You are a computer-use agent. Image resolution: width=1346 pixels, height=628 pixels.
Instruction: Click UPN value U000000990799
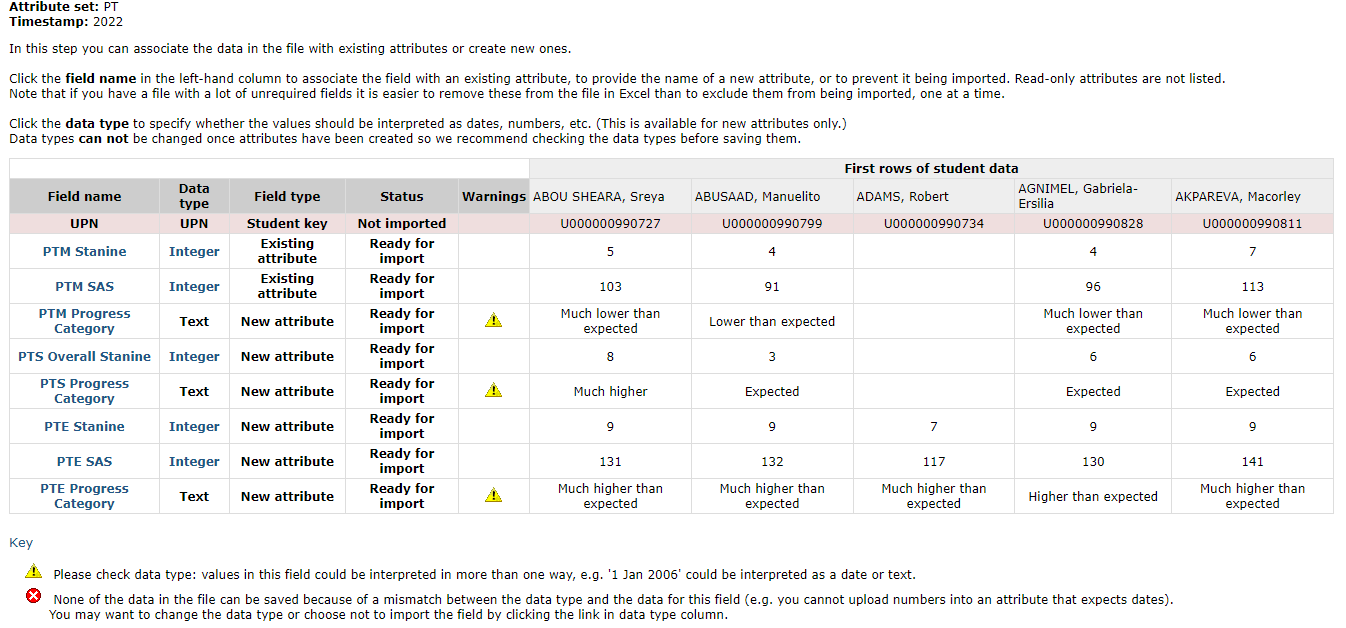coord(772,223)
